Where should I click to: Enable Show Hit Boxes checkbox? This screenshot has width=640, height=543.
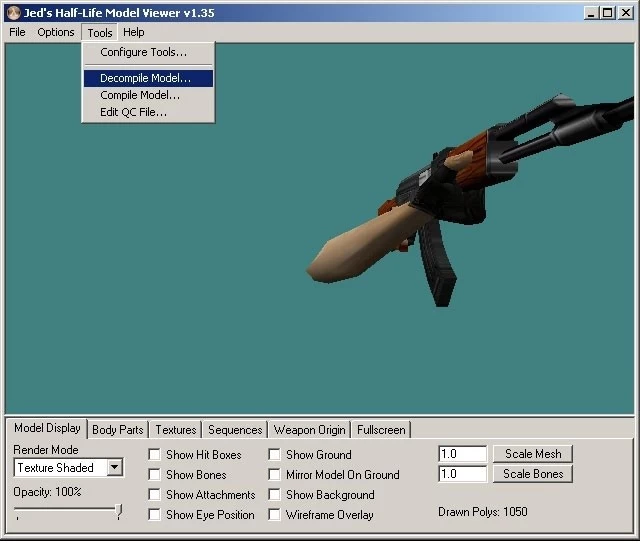point(154,454)
